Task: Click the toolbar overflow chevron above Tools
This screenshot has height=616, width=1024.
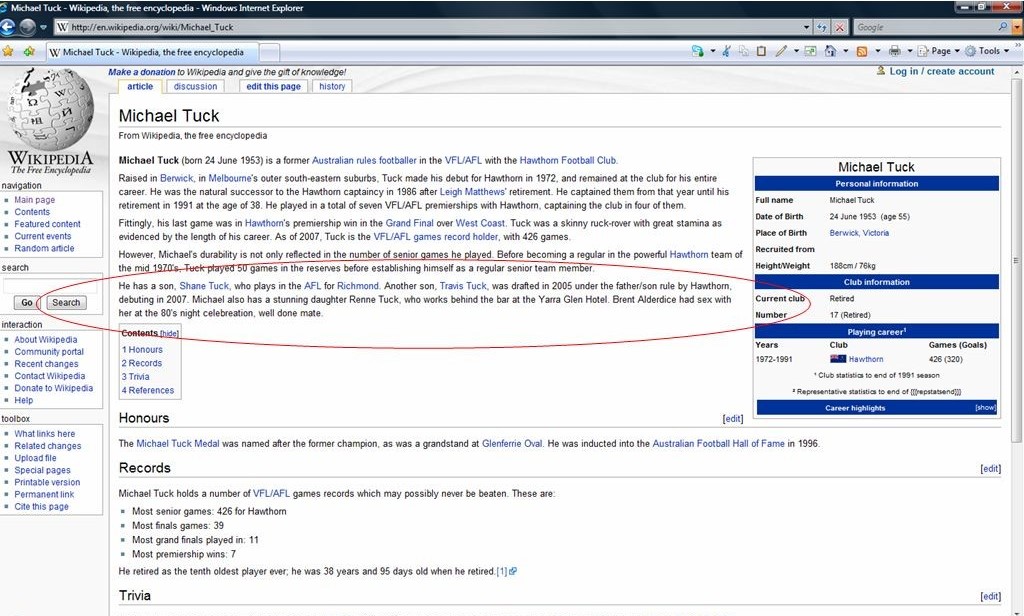Action: click(x=1016, y=44)
